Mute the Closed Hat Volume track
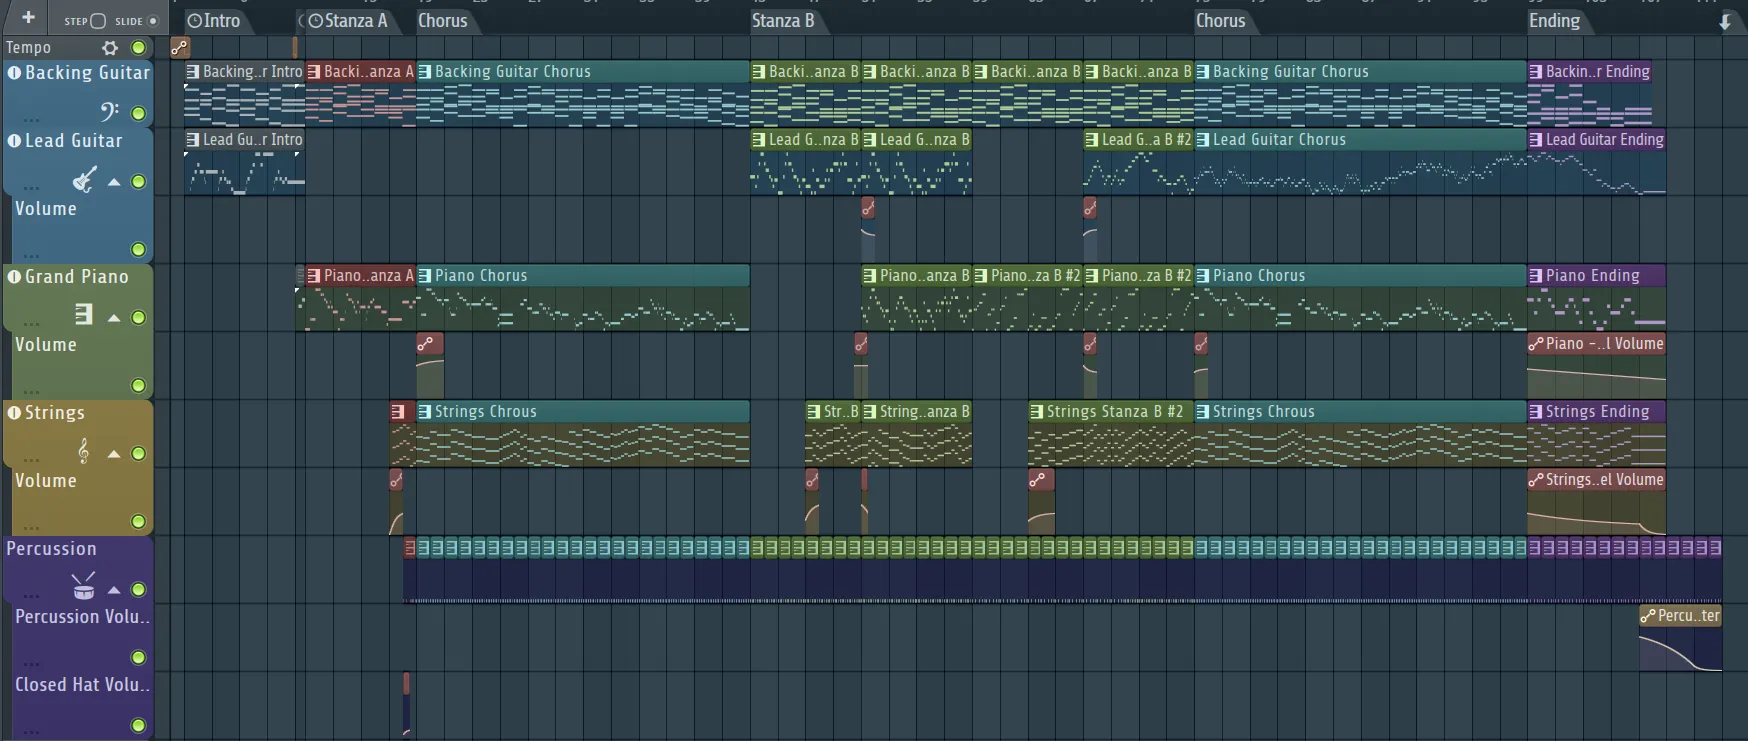1748x741 pixels. click(x=139, y=725)
